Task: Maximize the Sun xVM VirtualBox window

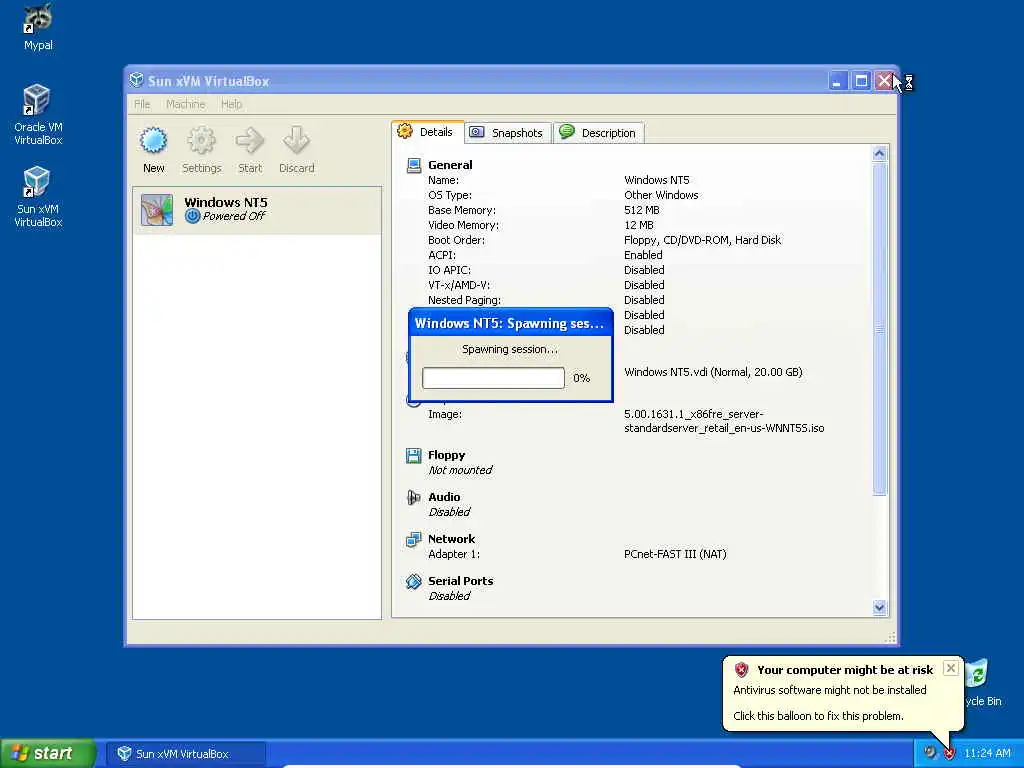Action: point(861,81)
